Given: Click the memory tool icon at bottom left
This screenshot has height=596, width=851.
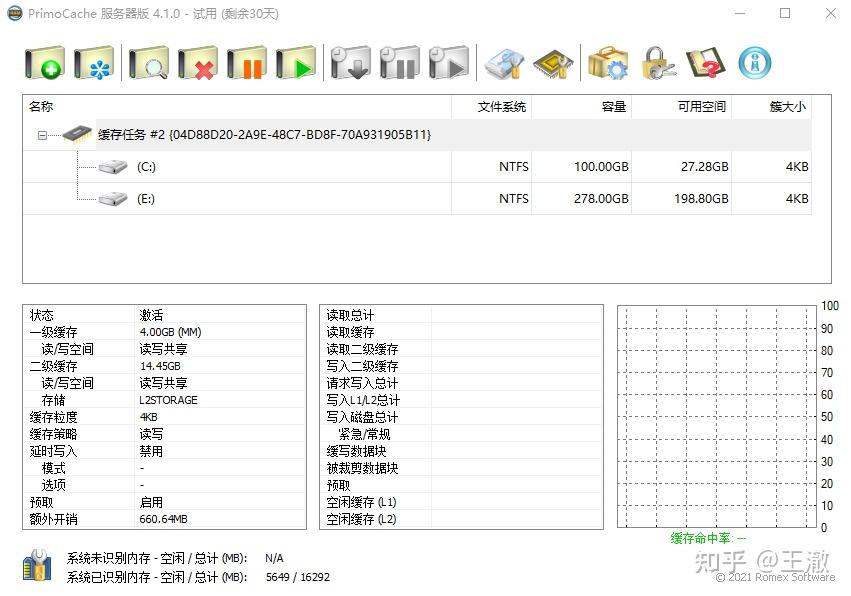Looking at the screenshot, I should click(37, 566).
